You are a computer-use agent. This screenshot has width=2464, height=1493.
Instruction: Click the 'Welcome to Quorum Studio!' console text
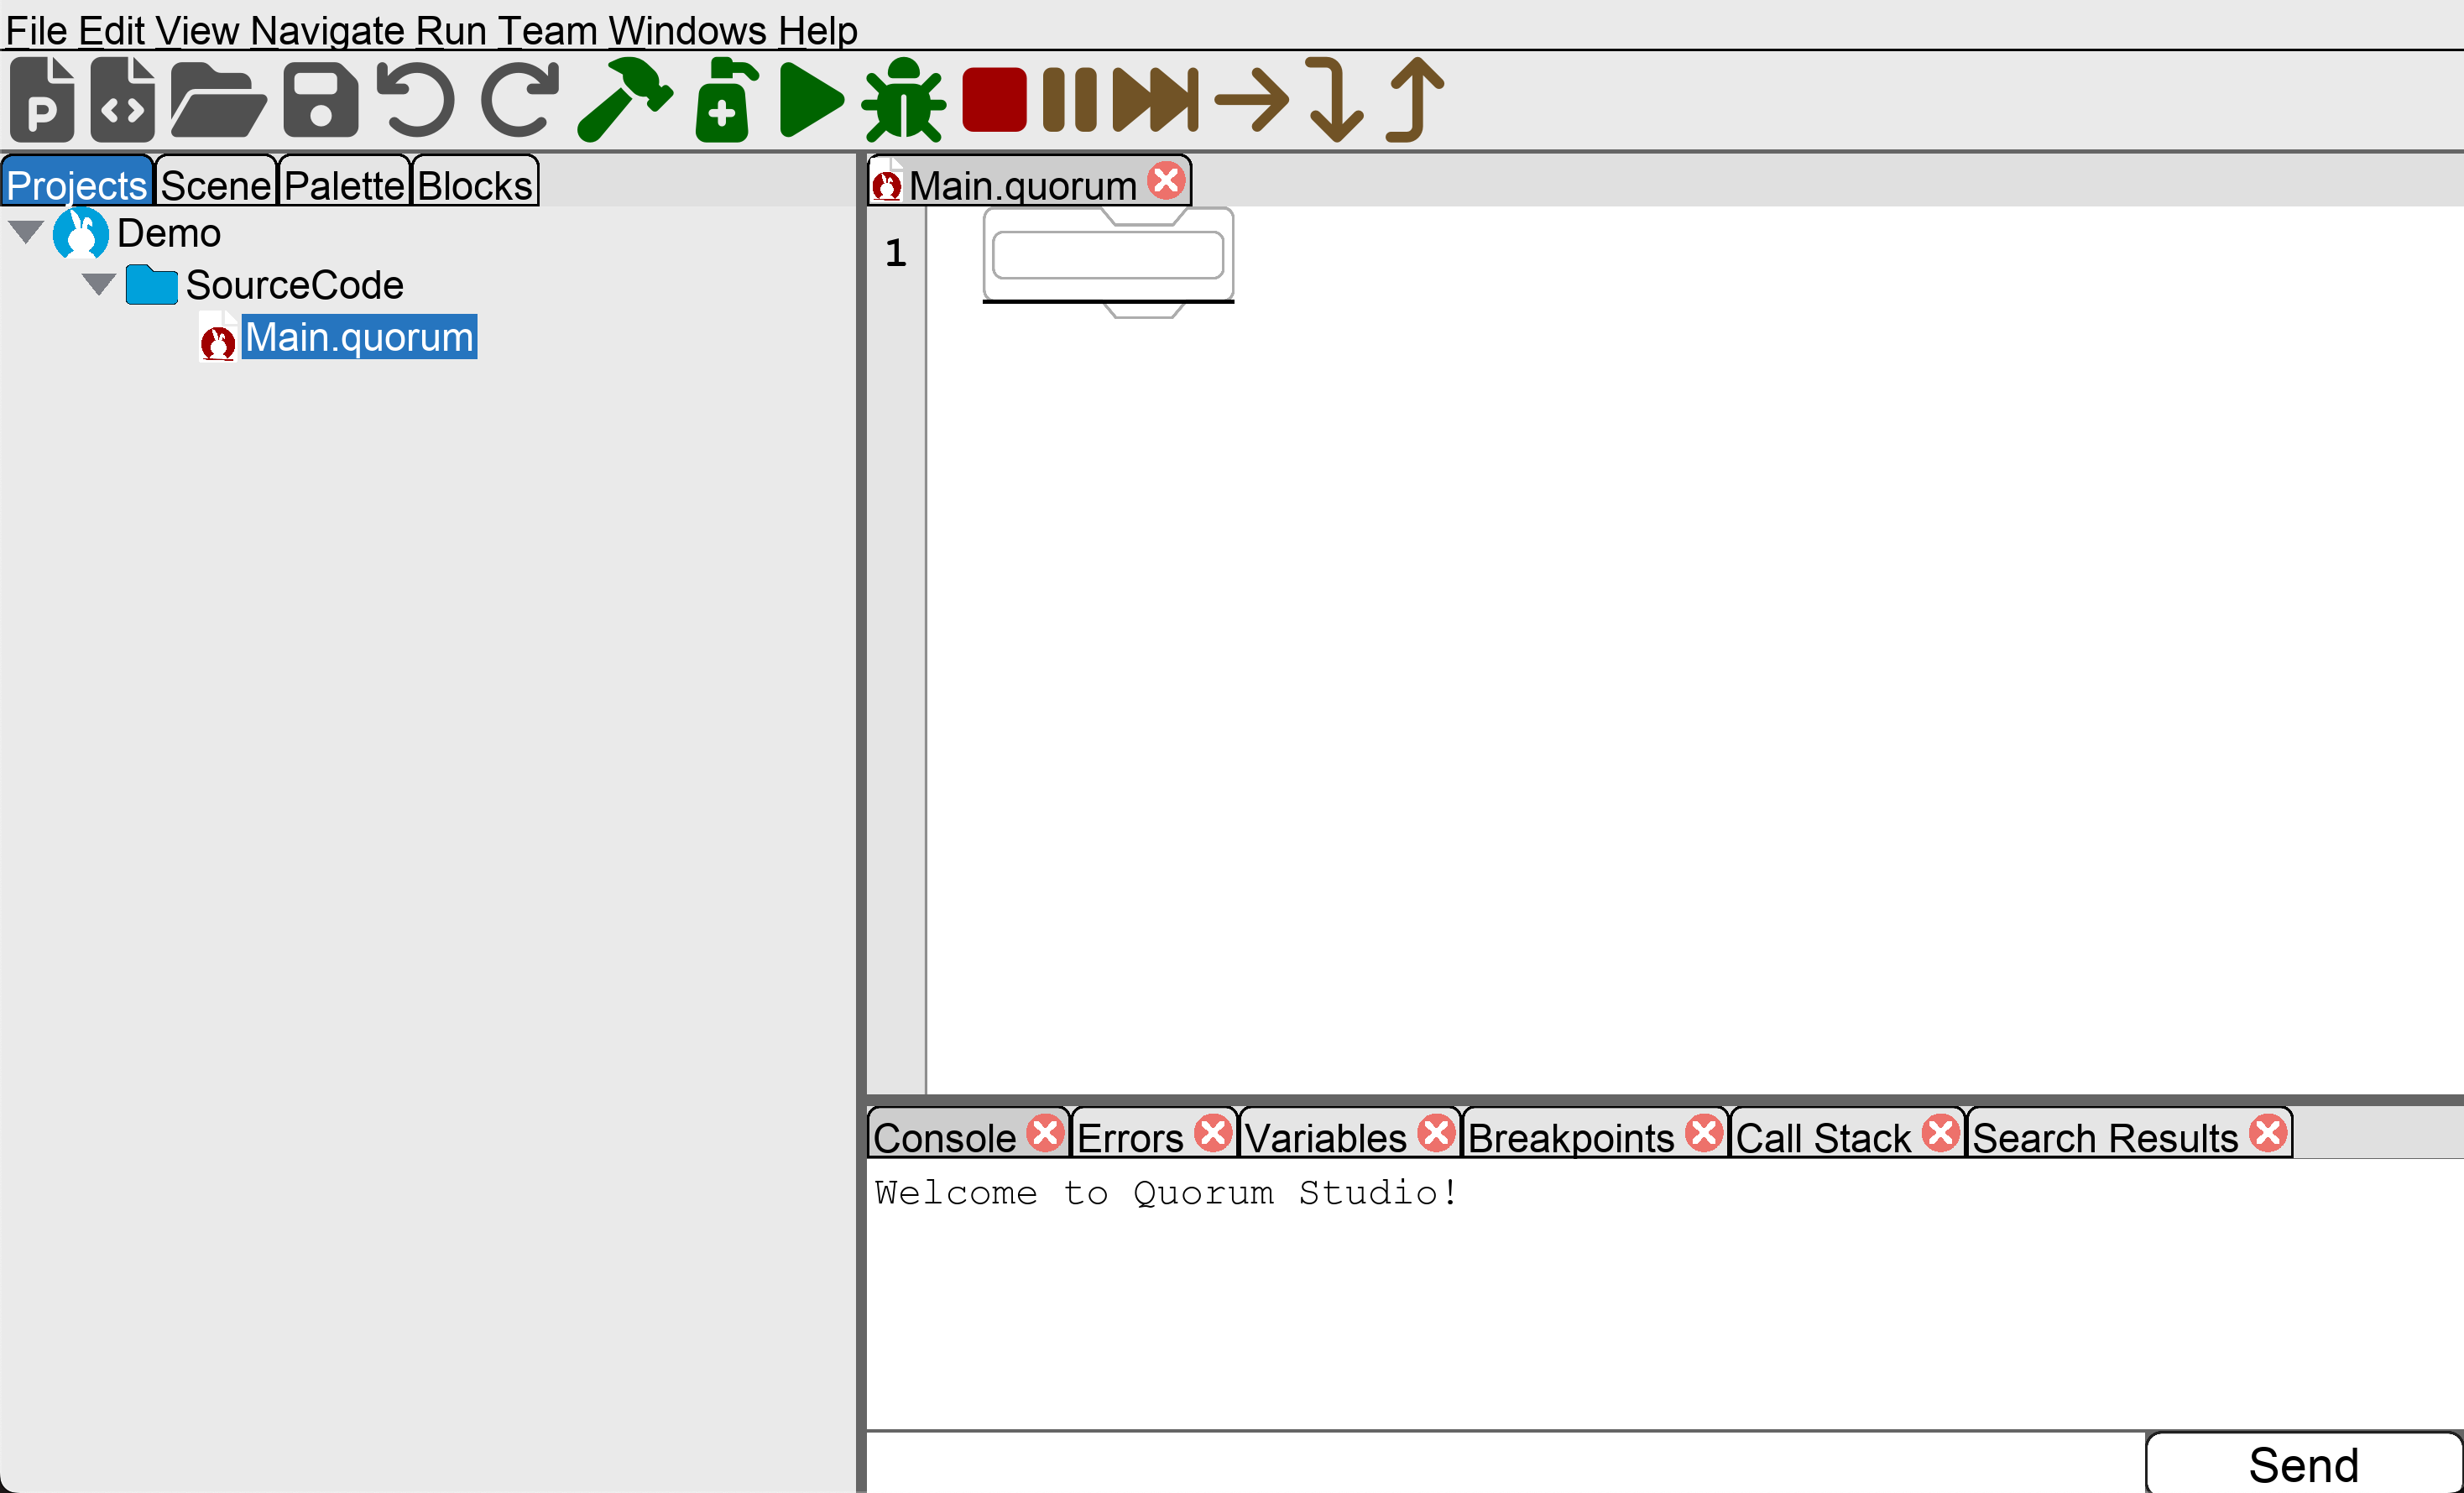1166,1192
